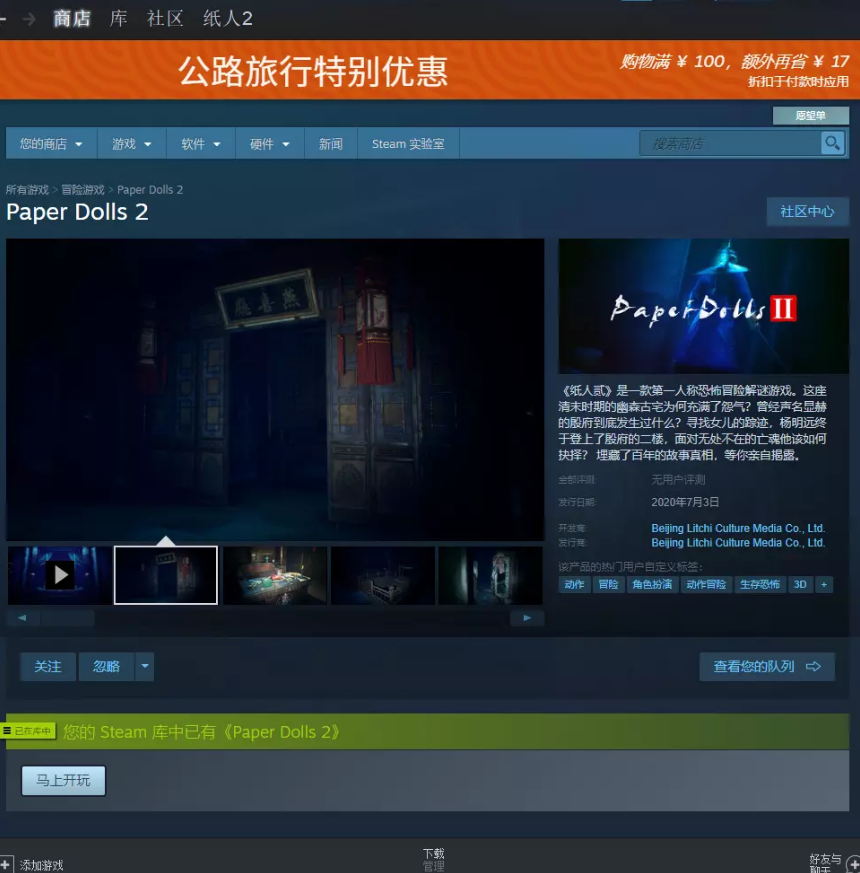Click the 所有游戏 breadcrumb link

tap(27, 190)
